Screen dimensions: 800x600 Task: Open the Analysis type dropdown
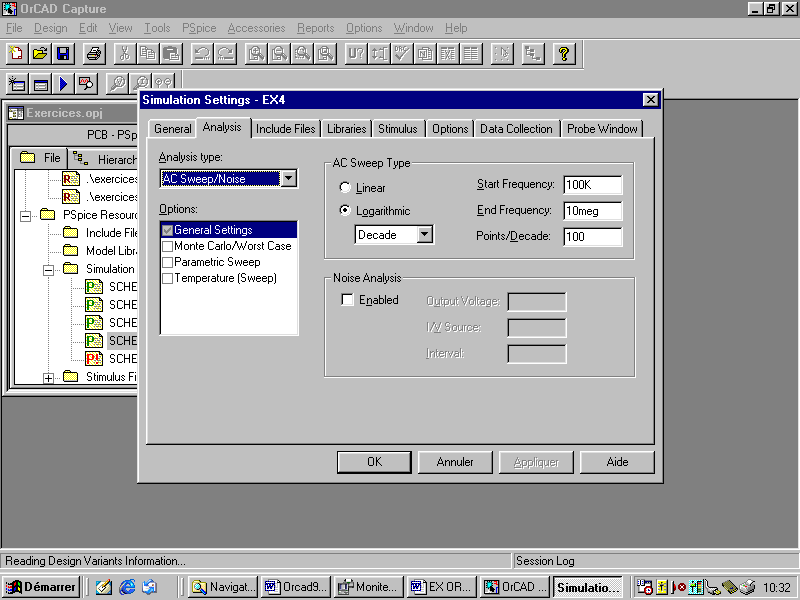coord(289,179)
